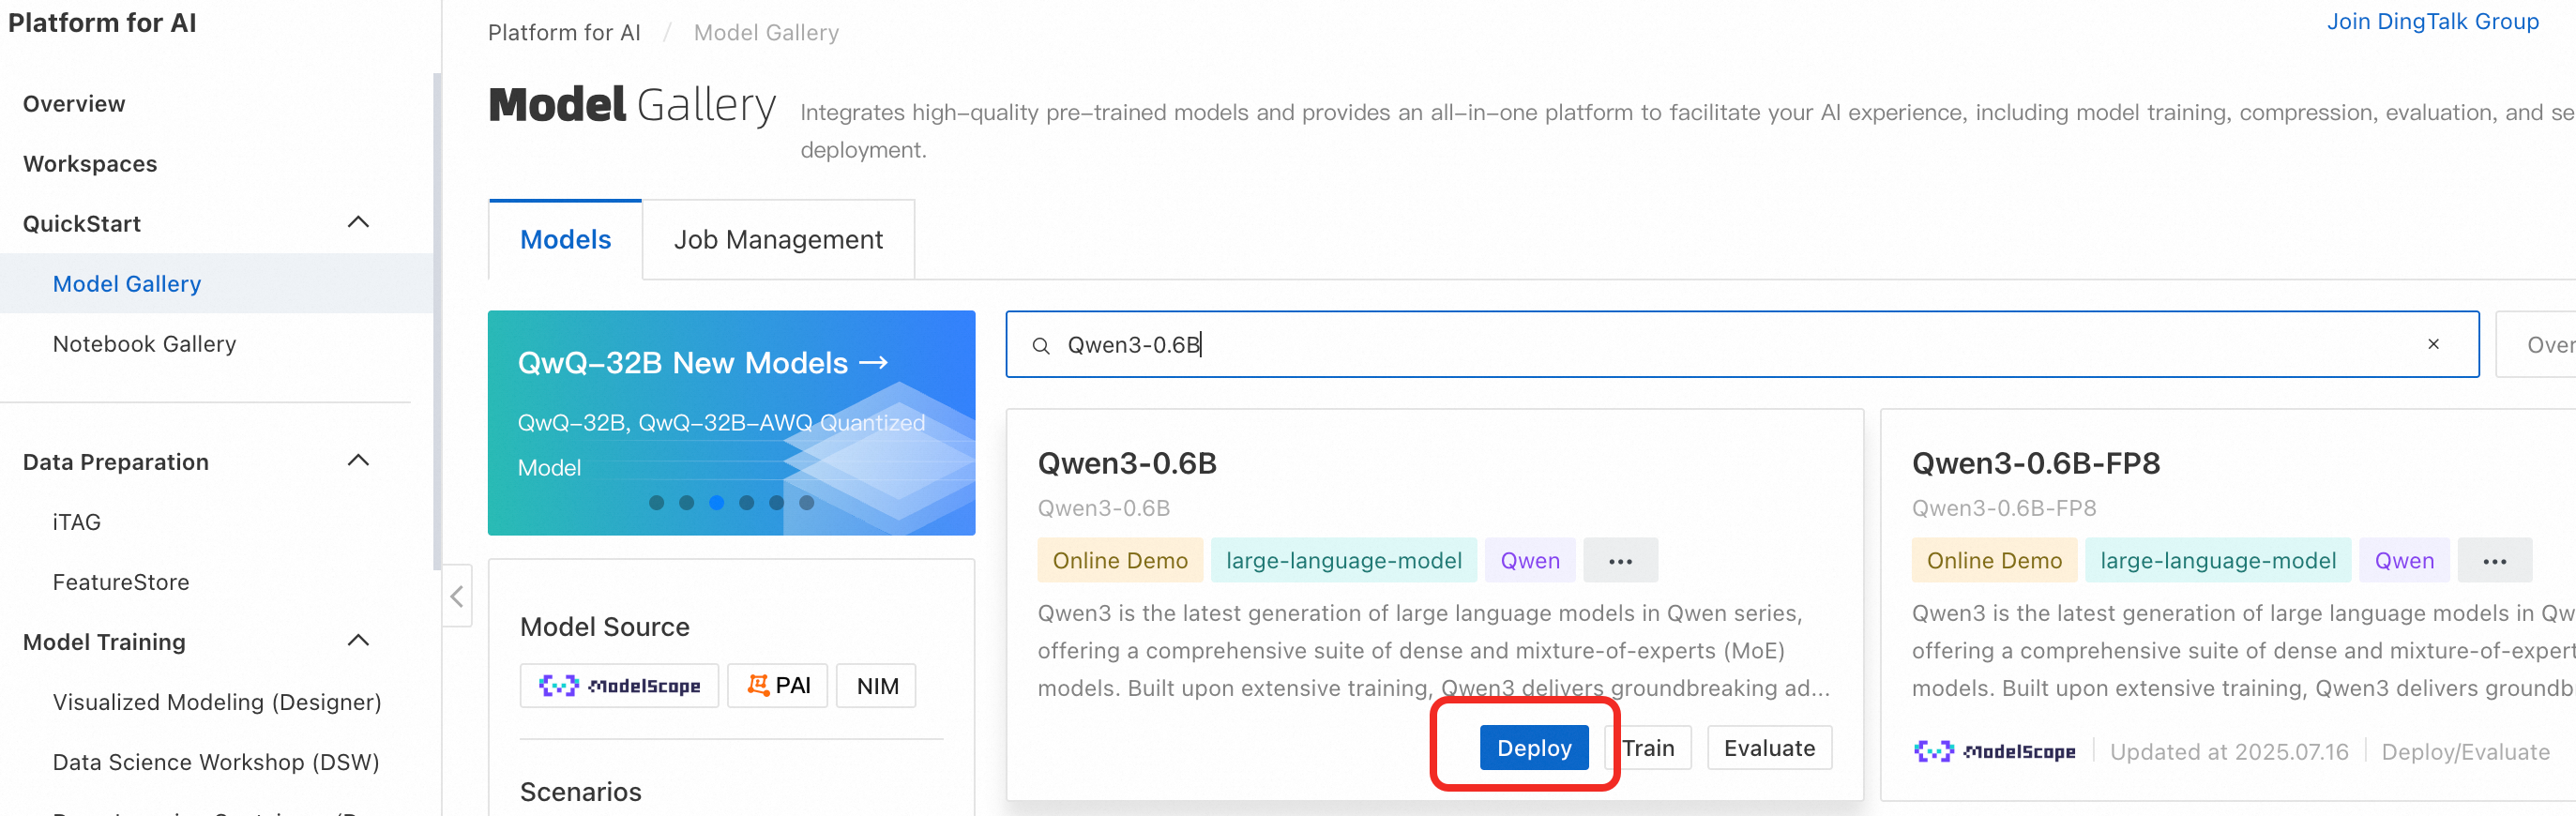Click the ModelScope logo on the FP8 card

(x=1994, y=751)
